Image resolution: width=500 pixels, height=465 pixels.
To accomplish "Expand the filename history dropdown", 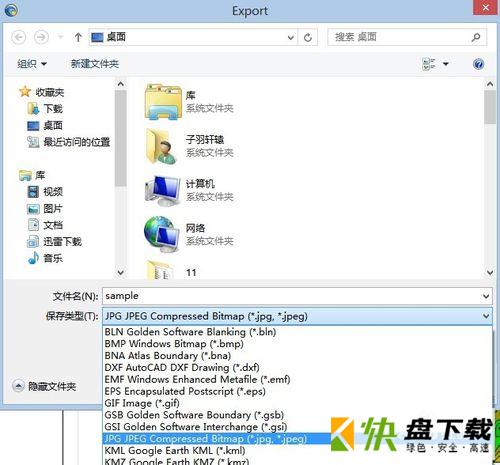I will pyautogui.click(x=486, y=296).
